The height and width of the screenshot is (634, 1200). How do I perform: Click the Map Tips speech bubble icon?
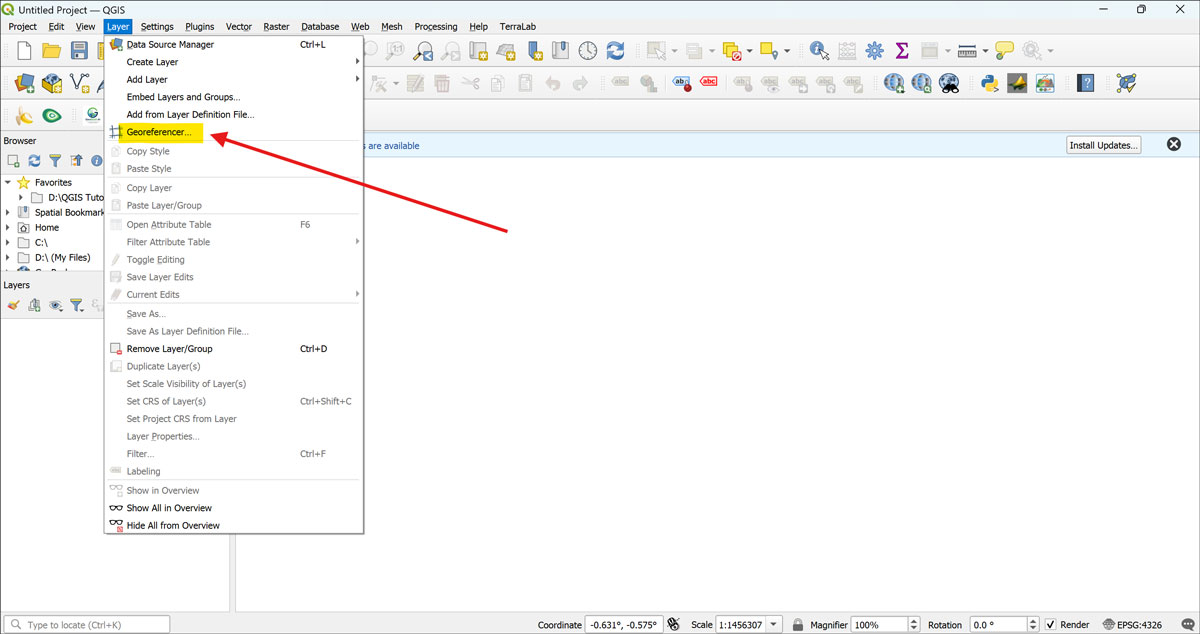(1004, 50)
